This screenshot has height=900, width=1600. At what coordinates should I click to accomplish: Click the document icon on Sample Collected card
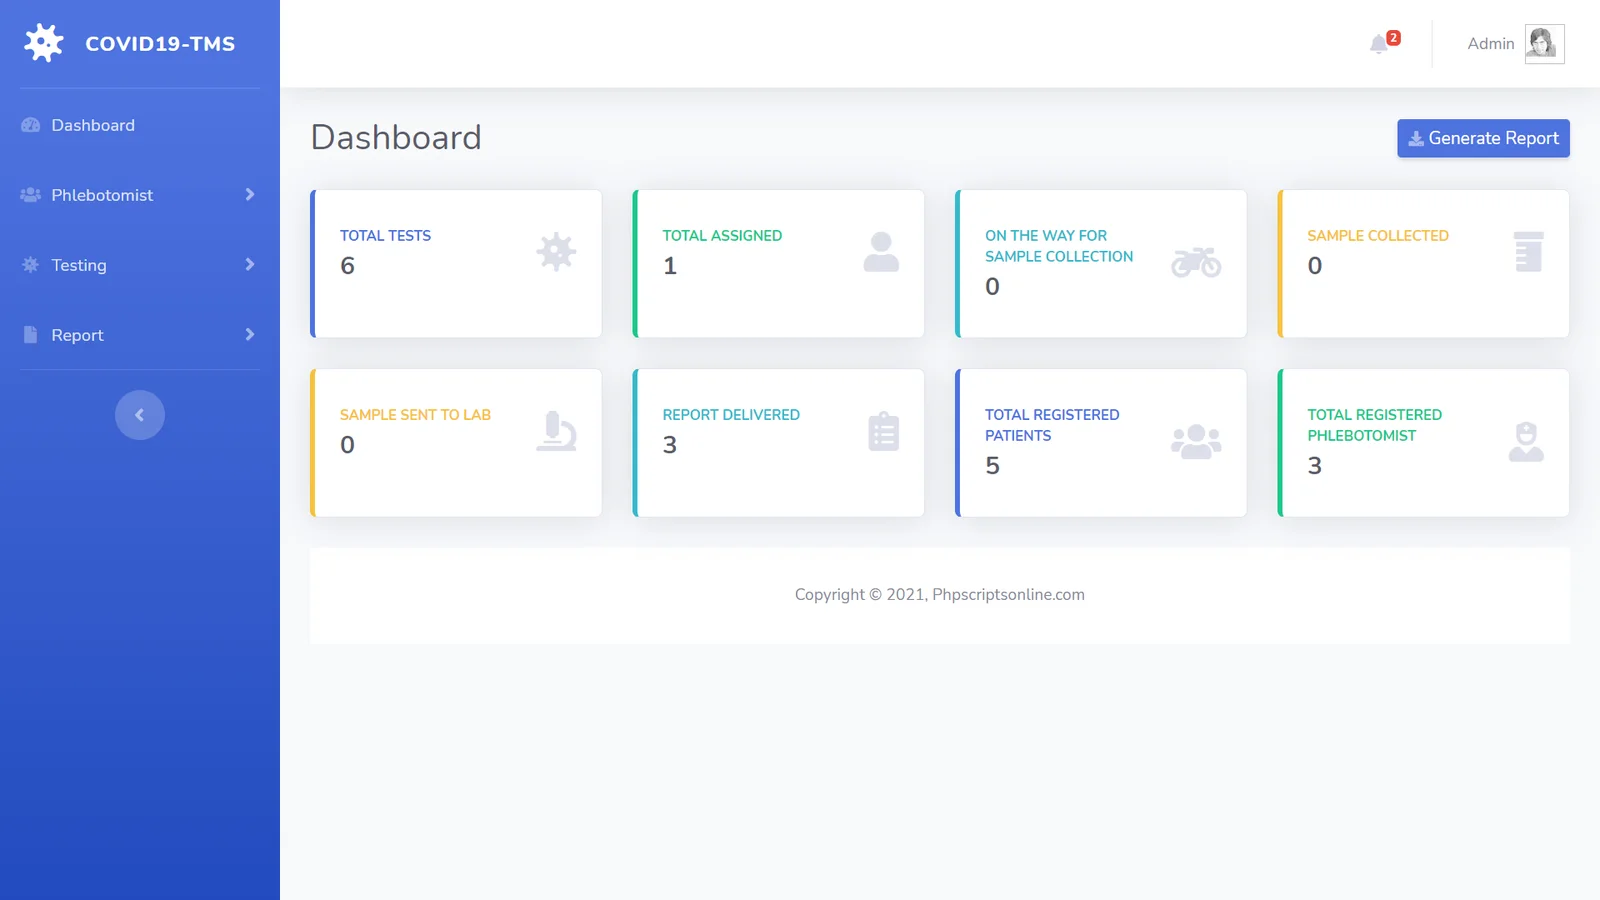point(1529,252)
